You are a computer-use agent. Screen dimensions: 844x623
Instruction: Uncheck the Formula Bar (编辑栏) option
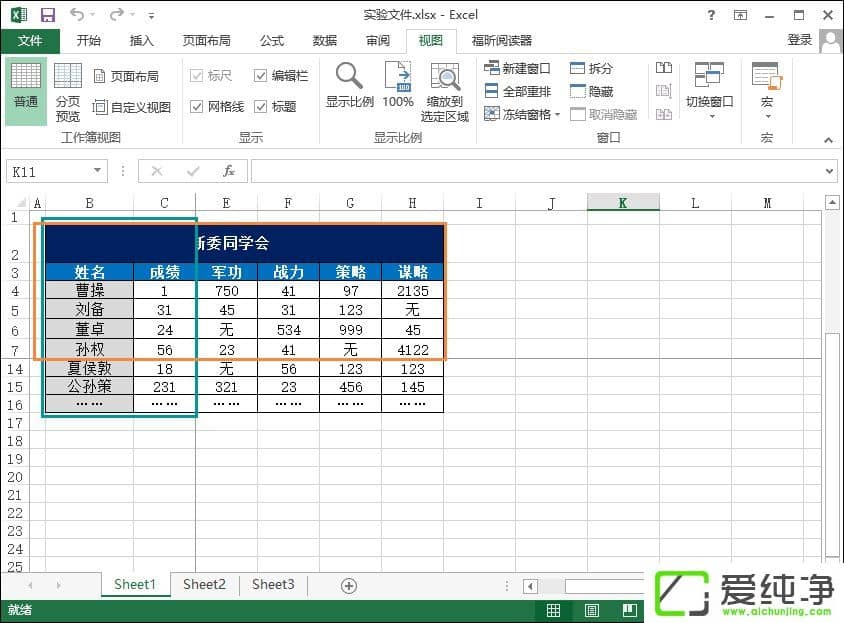coord(263,75)
